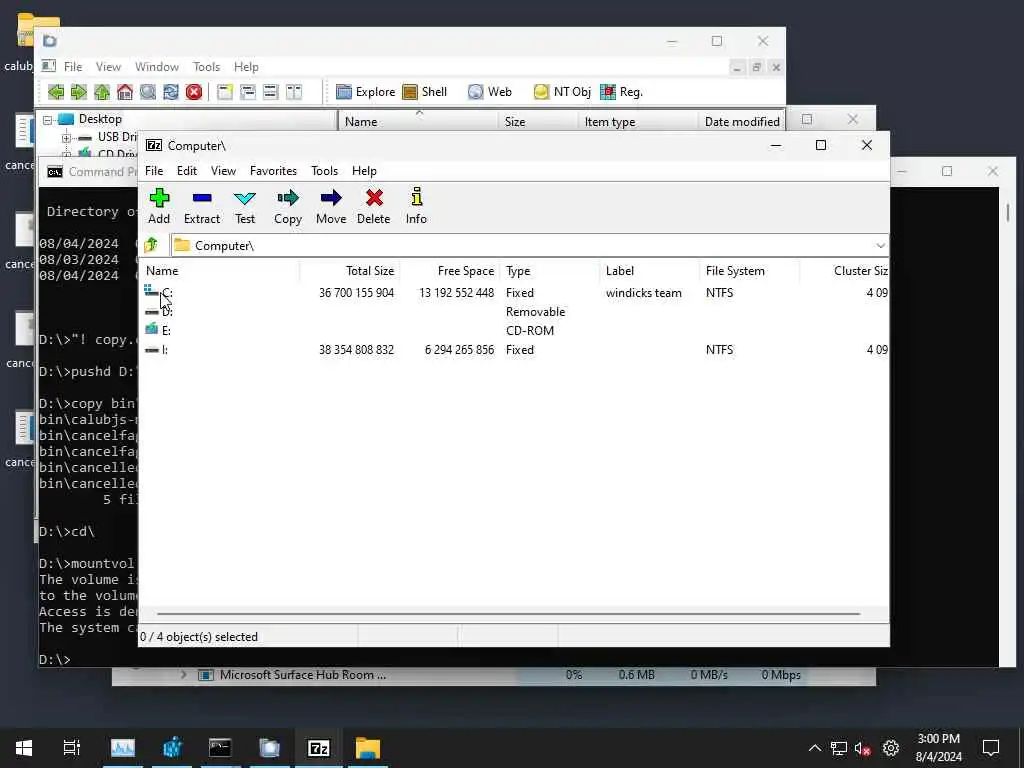Click the Web button in the back window

490,92
